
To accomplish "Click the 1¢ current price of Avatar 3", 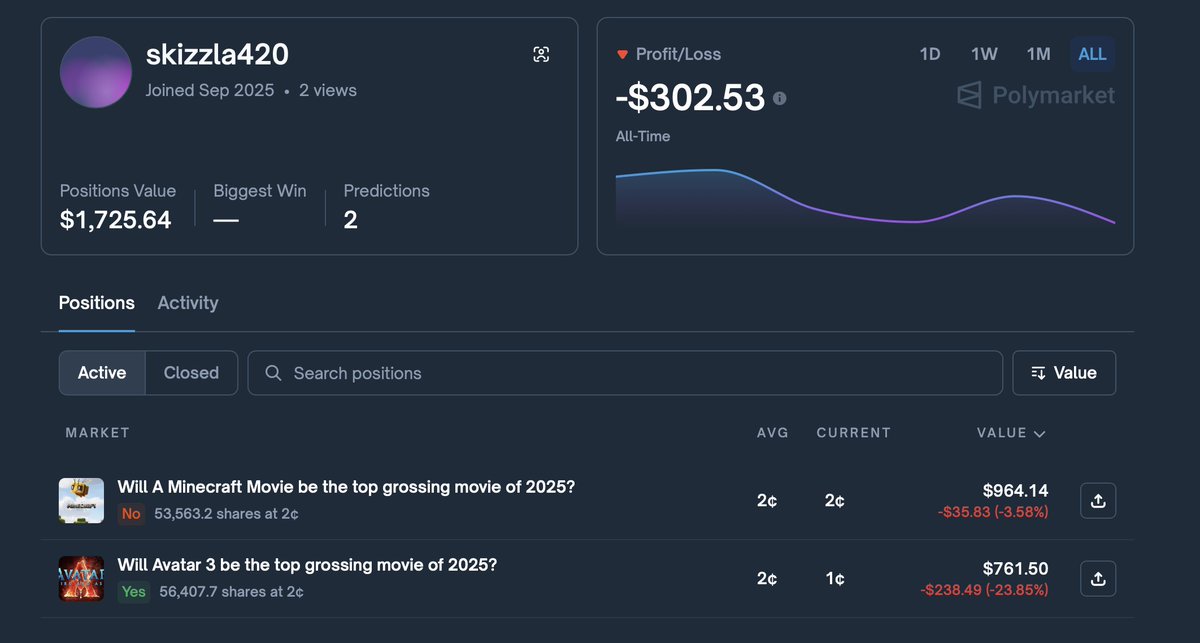I will (x=835, y=579).
